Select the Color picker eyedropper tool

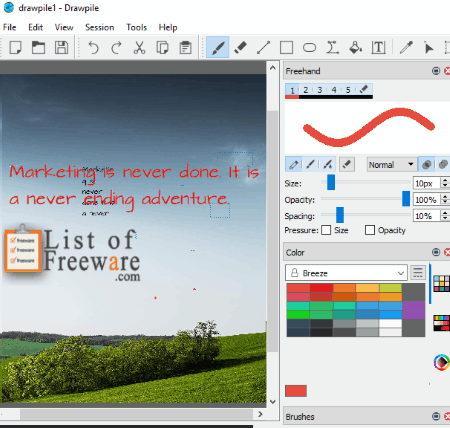click(406, 47)
